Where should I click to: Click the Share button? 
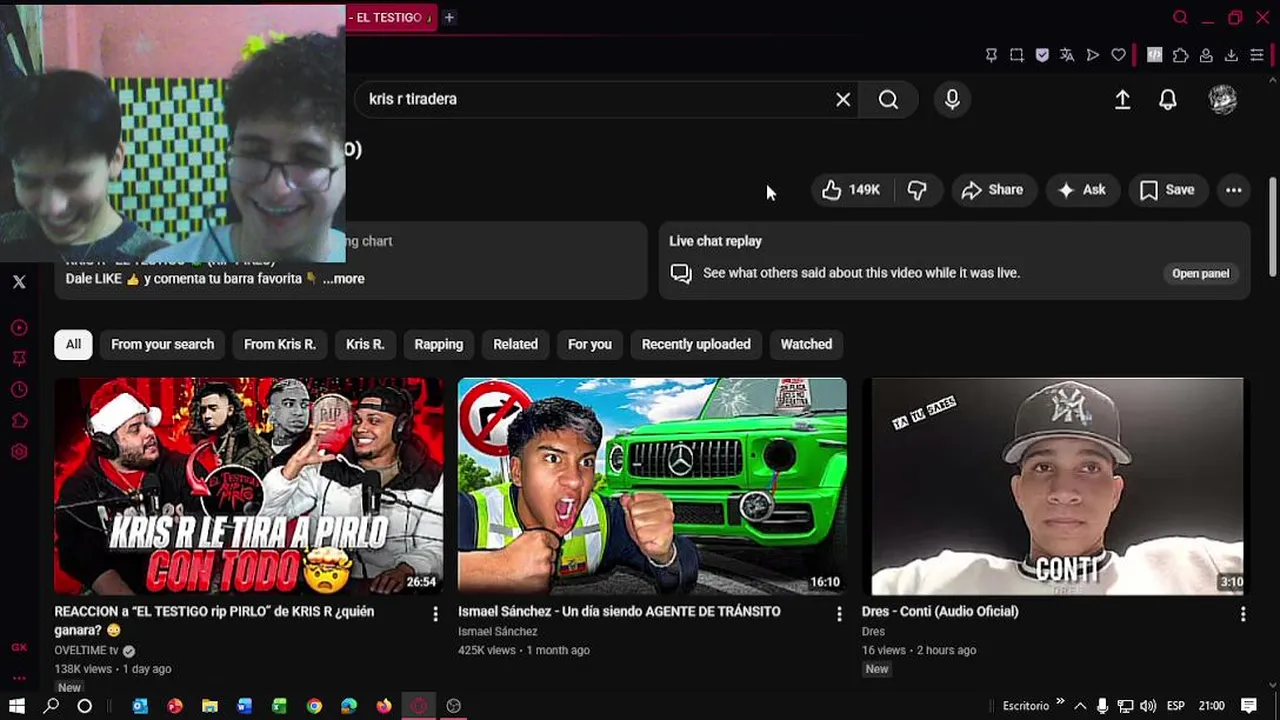[x=992, y=190]
